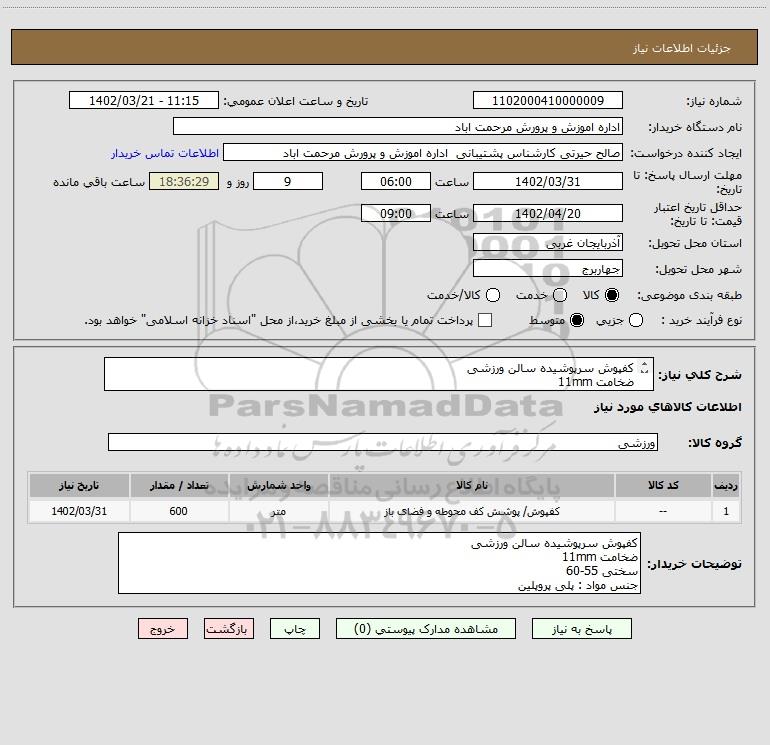The width and height of the screenshot is (770, 745).
Task: Select the کالا radio button
Action: [x=612, y=295]
